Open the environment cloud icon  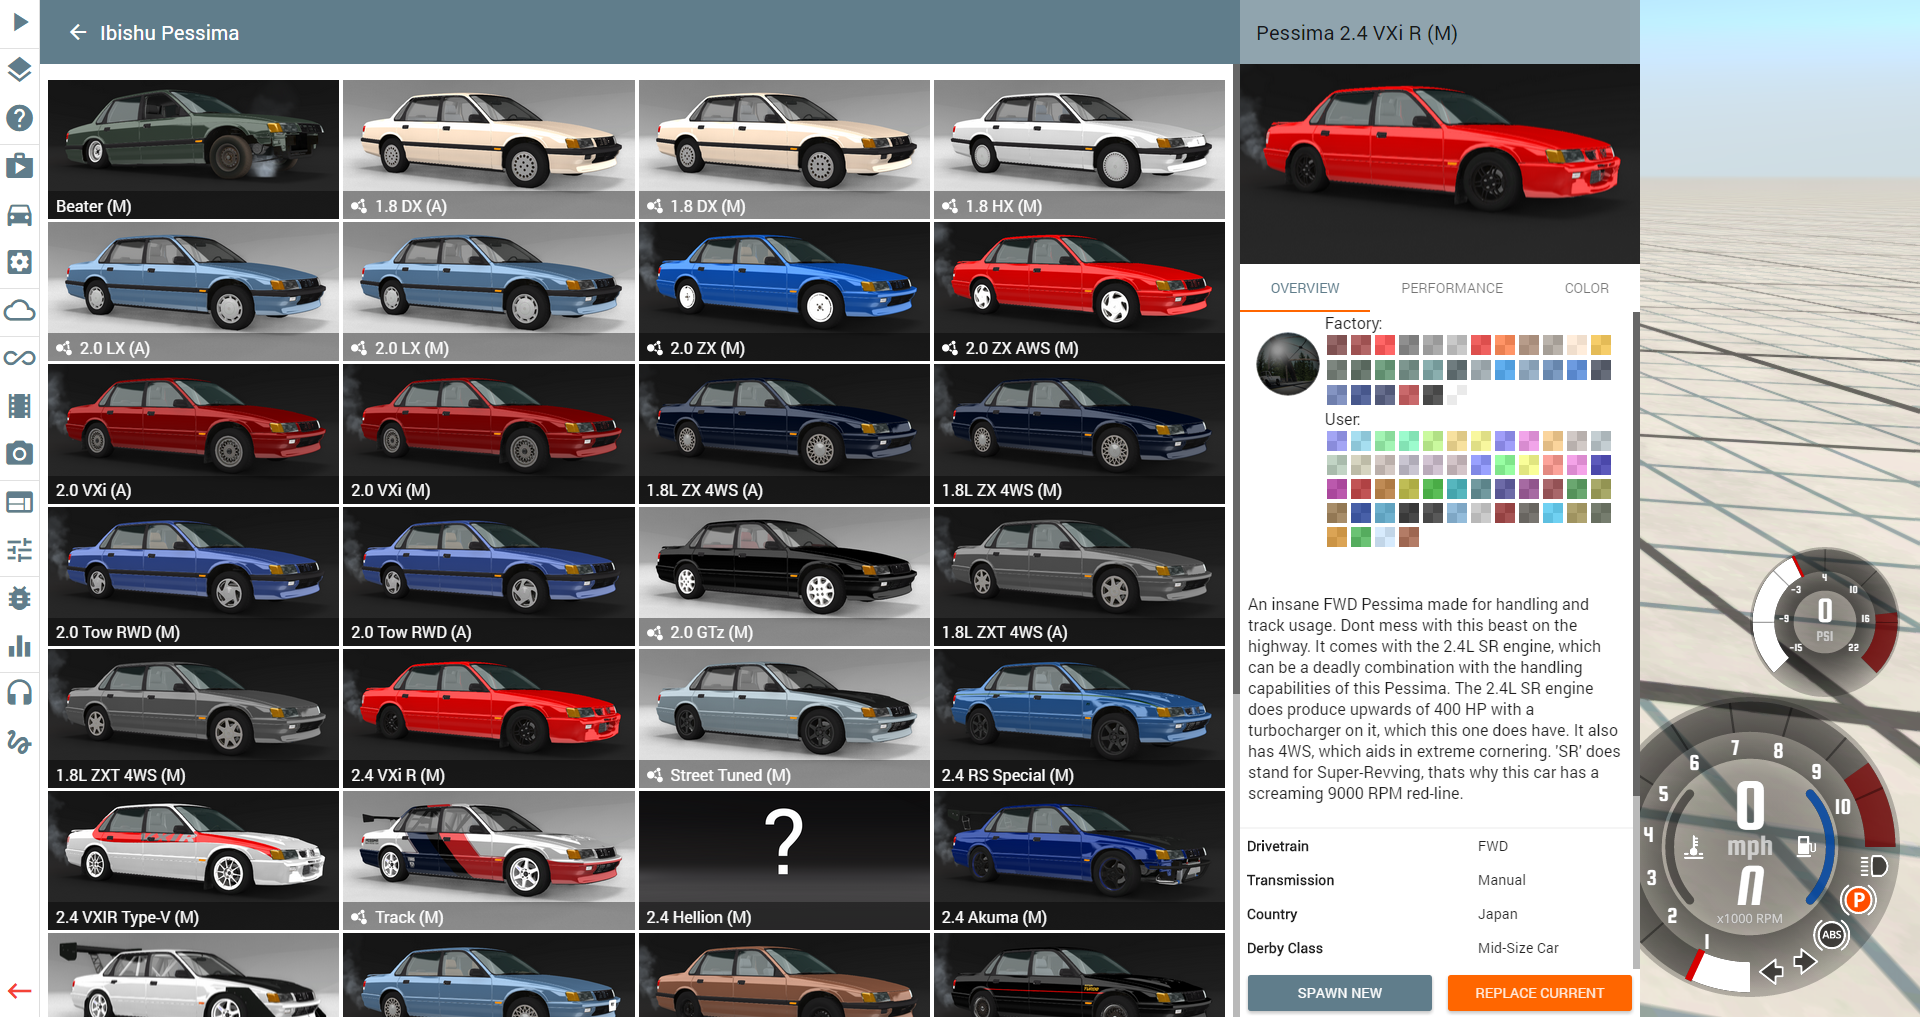(20, 310)
